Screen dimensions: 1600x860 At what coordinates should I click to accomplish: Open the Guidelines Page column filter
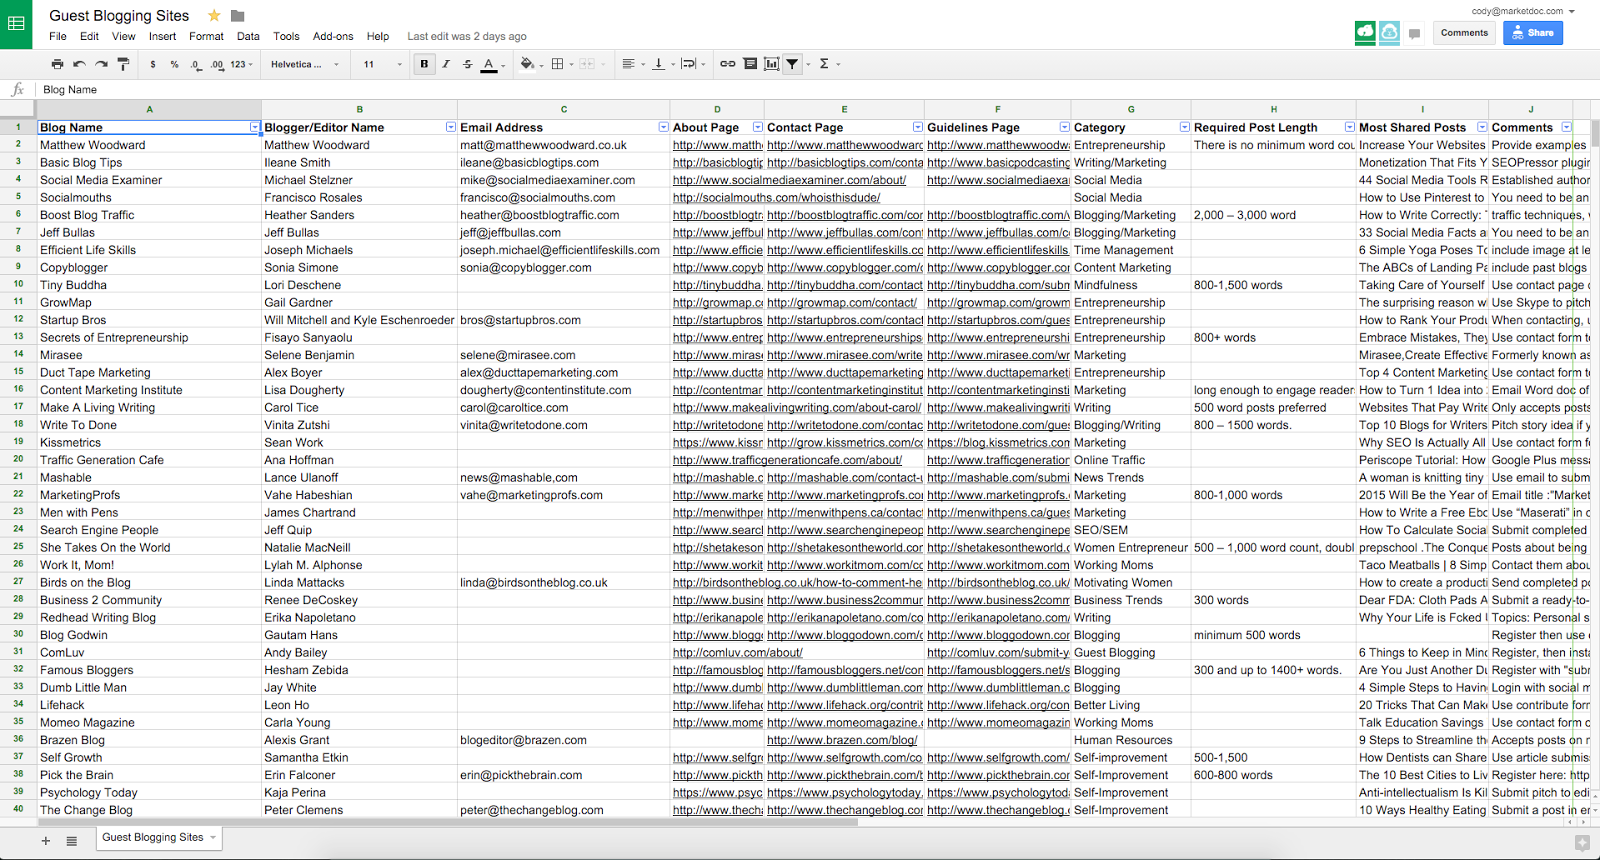coord(1064,127)
